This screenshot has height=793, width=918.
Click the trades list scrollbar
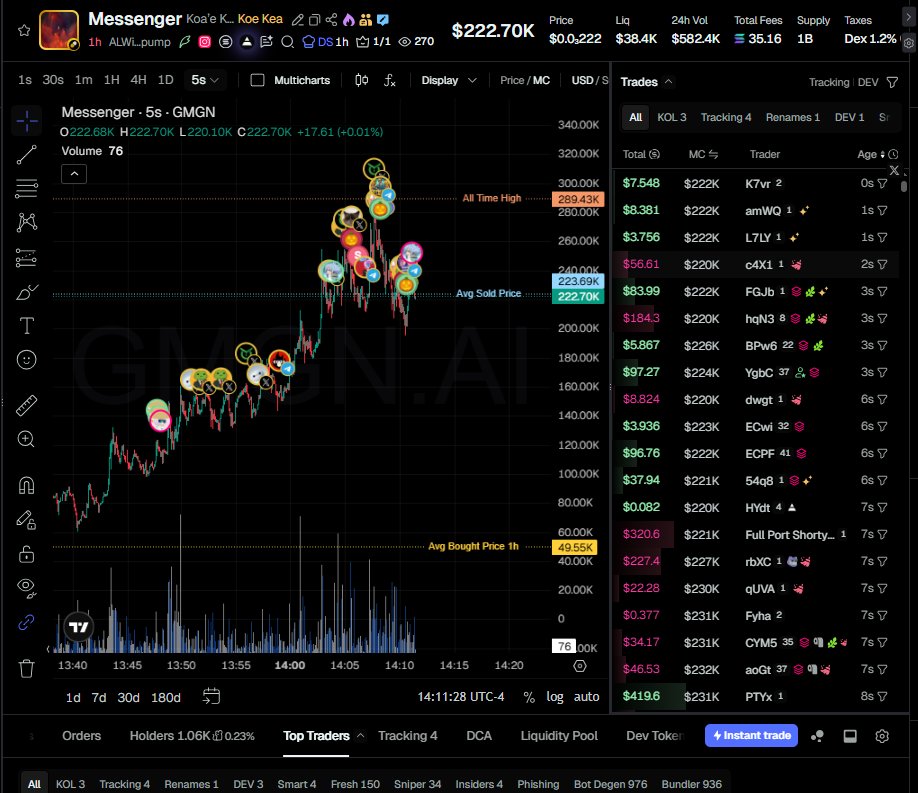click(x=904, y=187)
